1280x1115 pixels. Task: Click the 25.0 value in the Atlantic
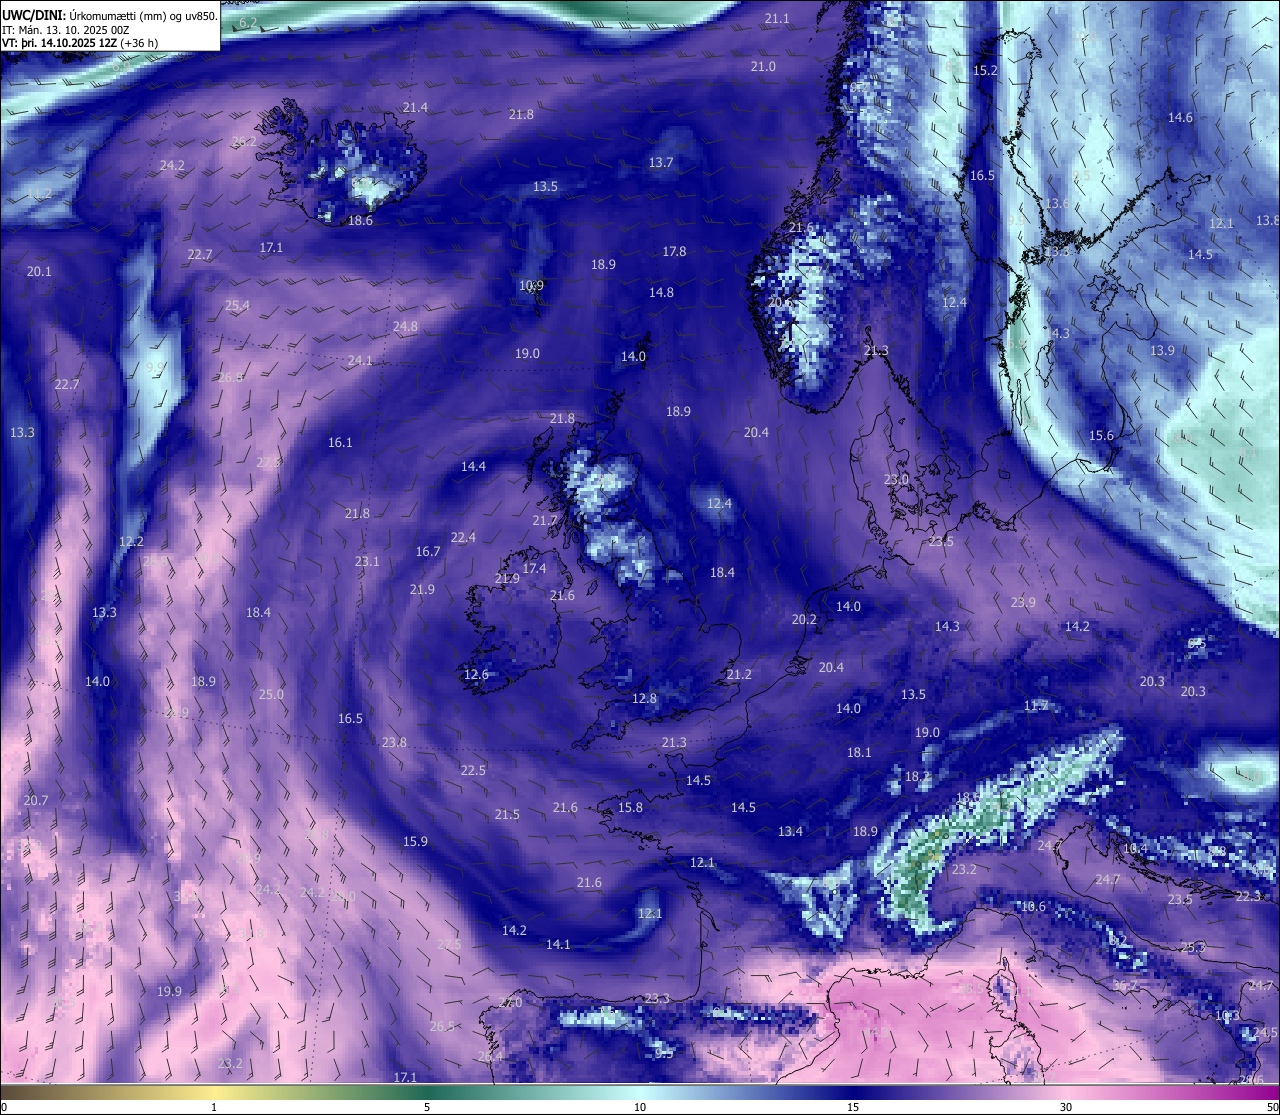click(271, 694)
